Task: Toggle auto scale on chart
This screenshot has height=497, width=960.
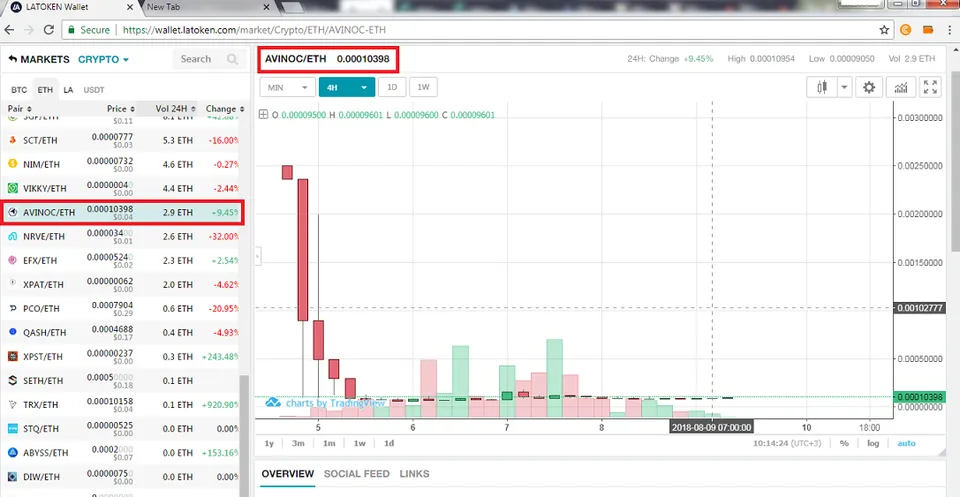Action: point(906,443)
